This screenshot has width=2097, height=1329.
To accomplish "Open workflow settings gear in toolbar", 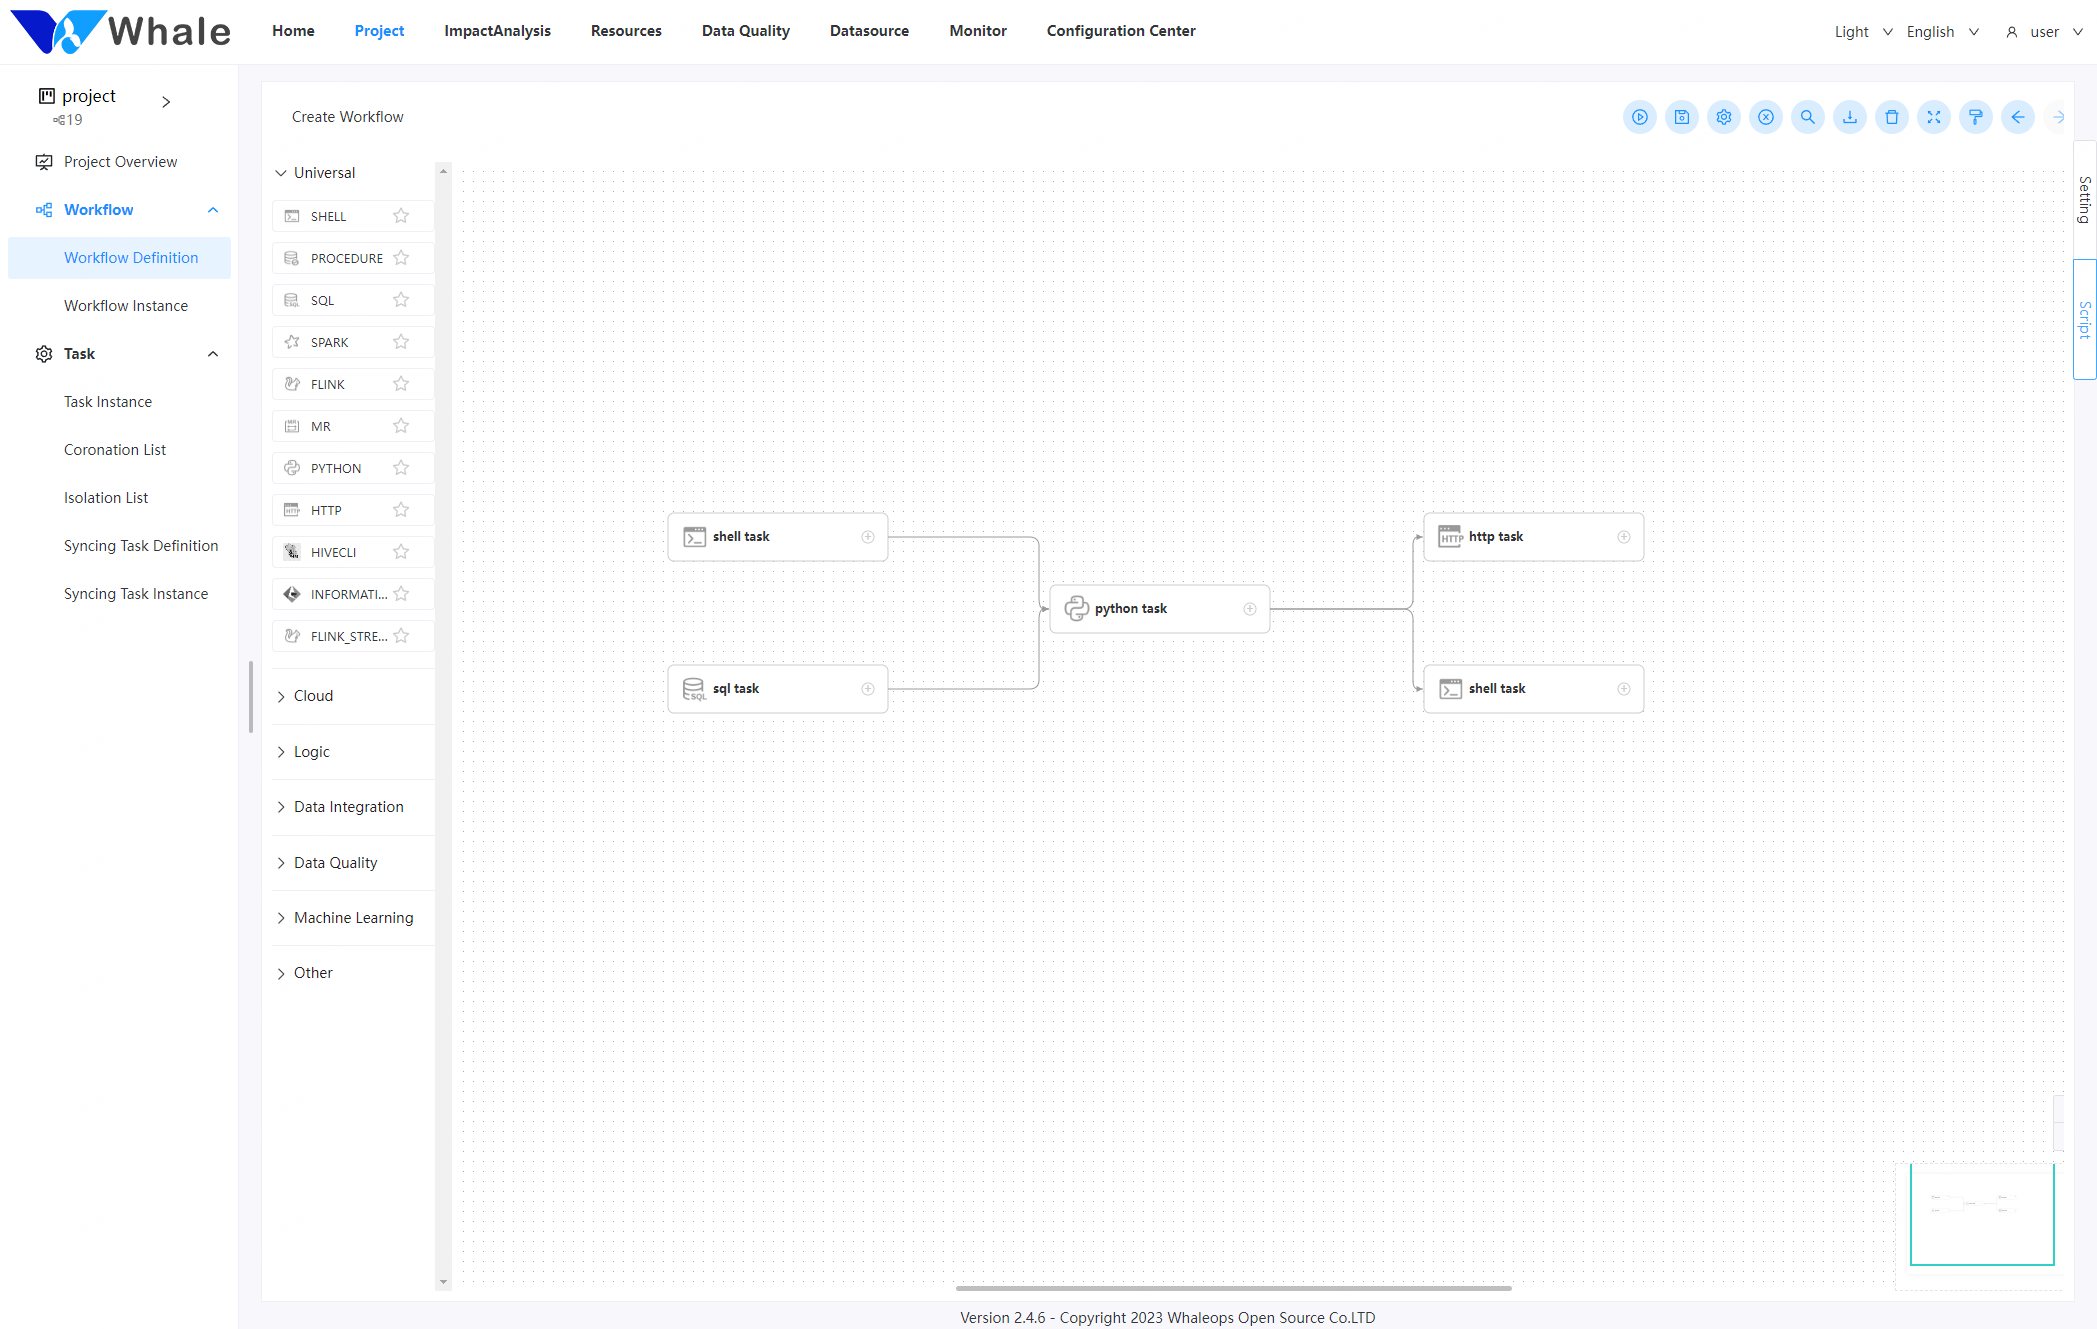I will [1724, 117].
